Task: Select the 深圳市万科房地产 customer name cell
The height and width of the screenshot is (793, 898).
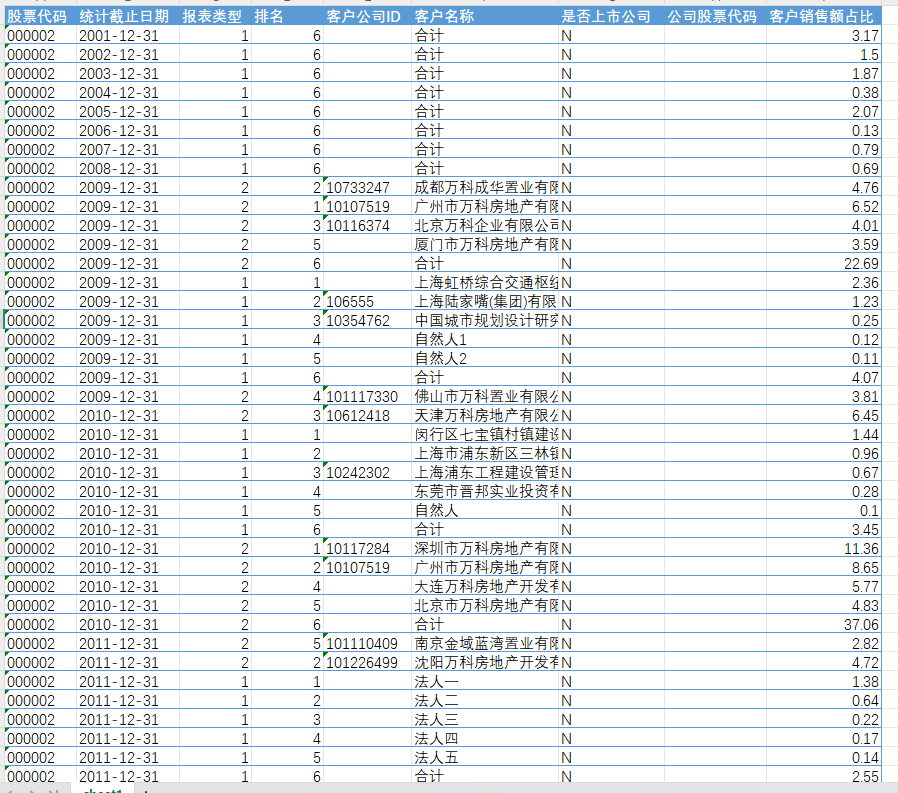Action: click(x=485, y=549)
